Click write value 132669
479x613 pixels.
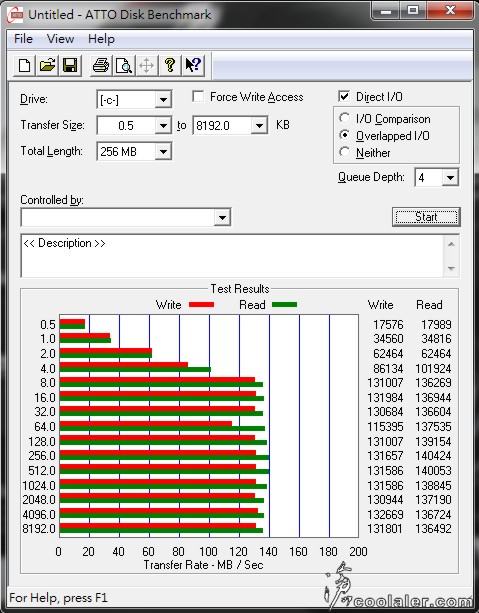(x=385, y=514)
